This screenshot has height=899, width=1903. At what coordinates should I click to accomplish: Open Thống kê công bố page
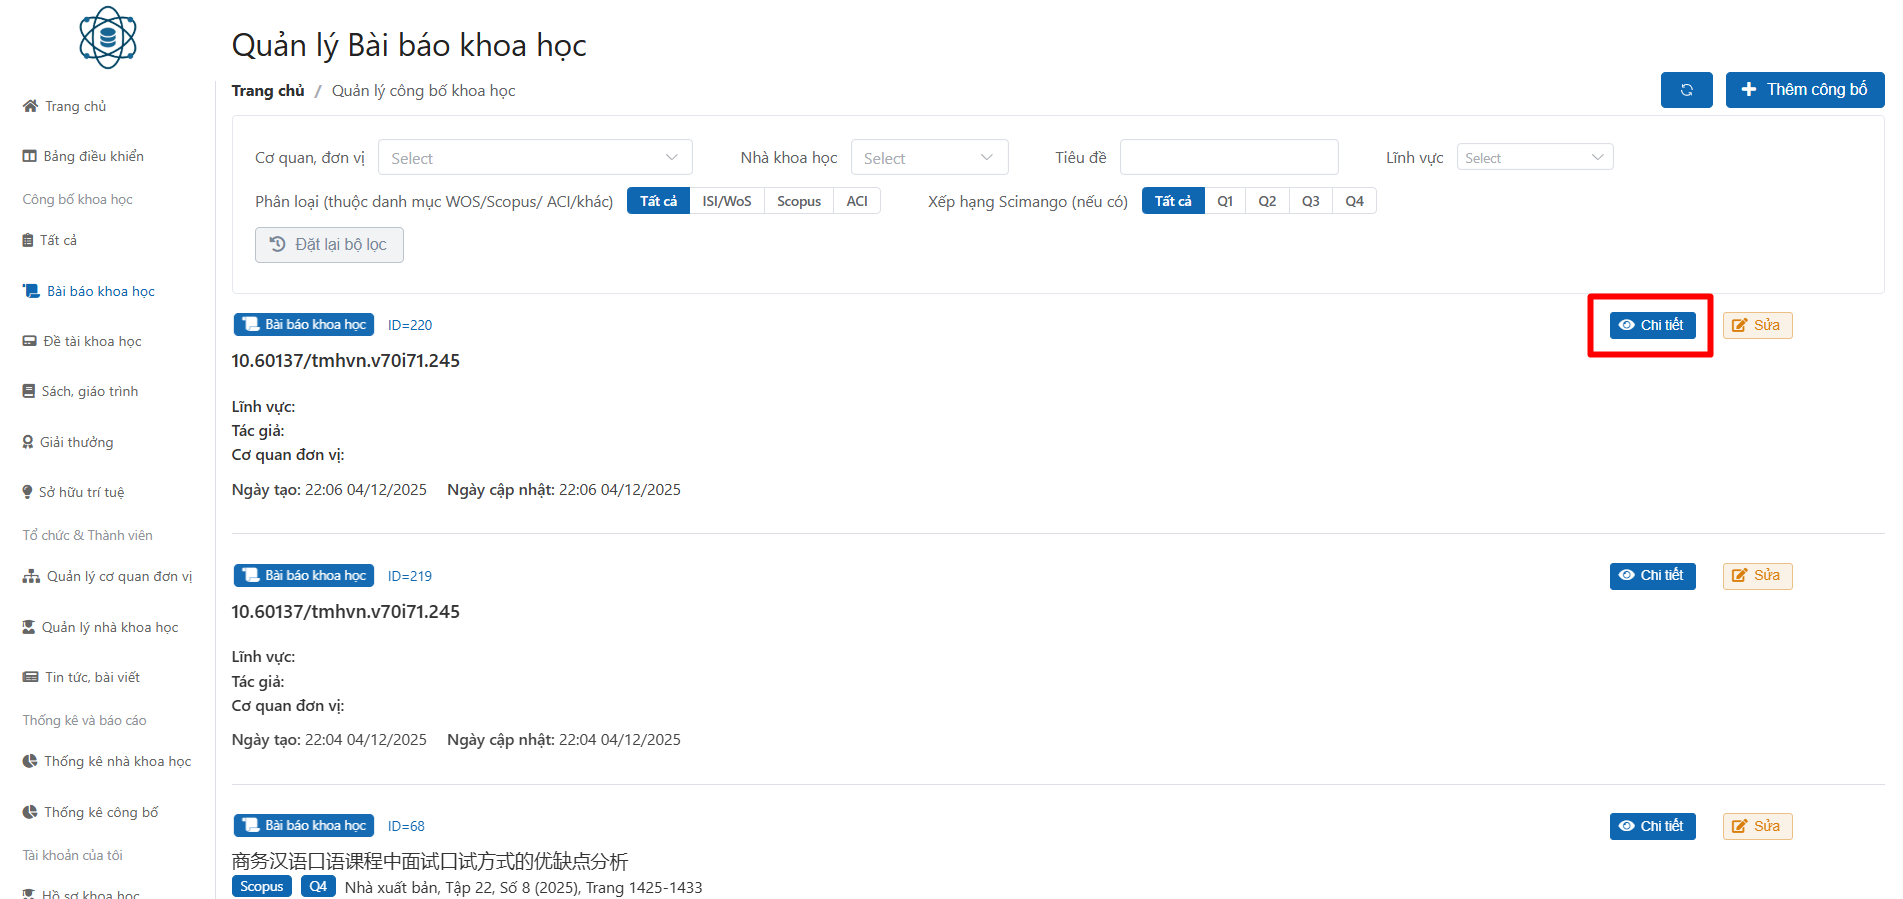[101, 812]
